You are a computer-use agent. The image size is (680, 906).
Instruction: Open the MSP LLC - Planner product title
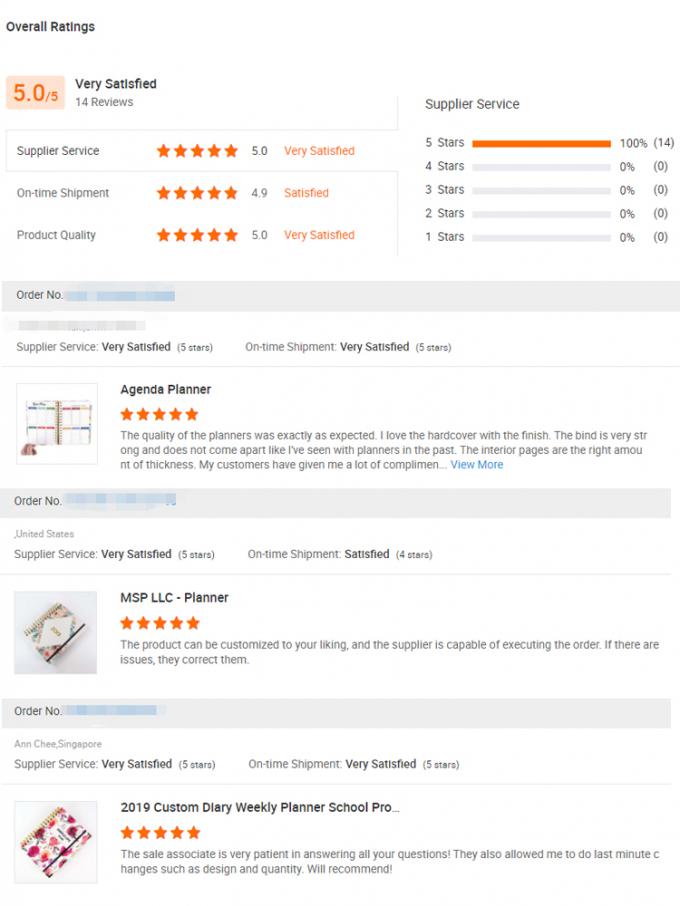point(174,598)
